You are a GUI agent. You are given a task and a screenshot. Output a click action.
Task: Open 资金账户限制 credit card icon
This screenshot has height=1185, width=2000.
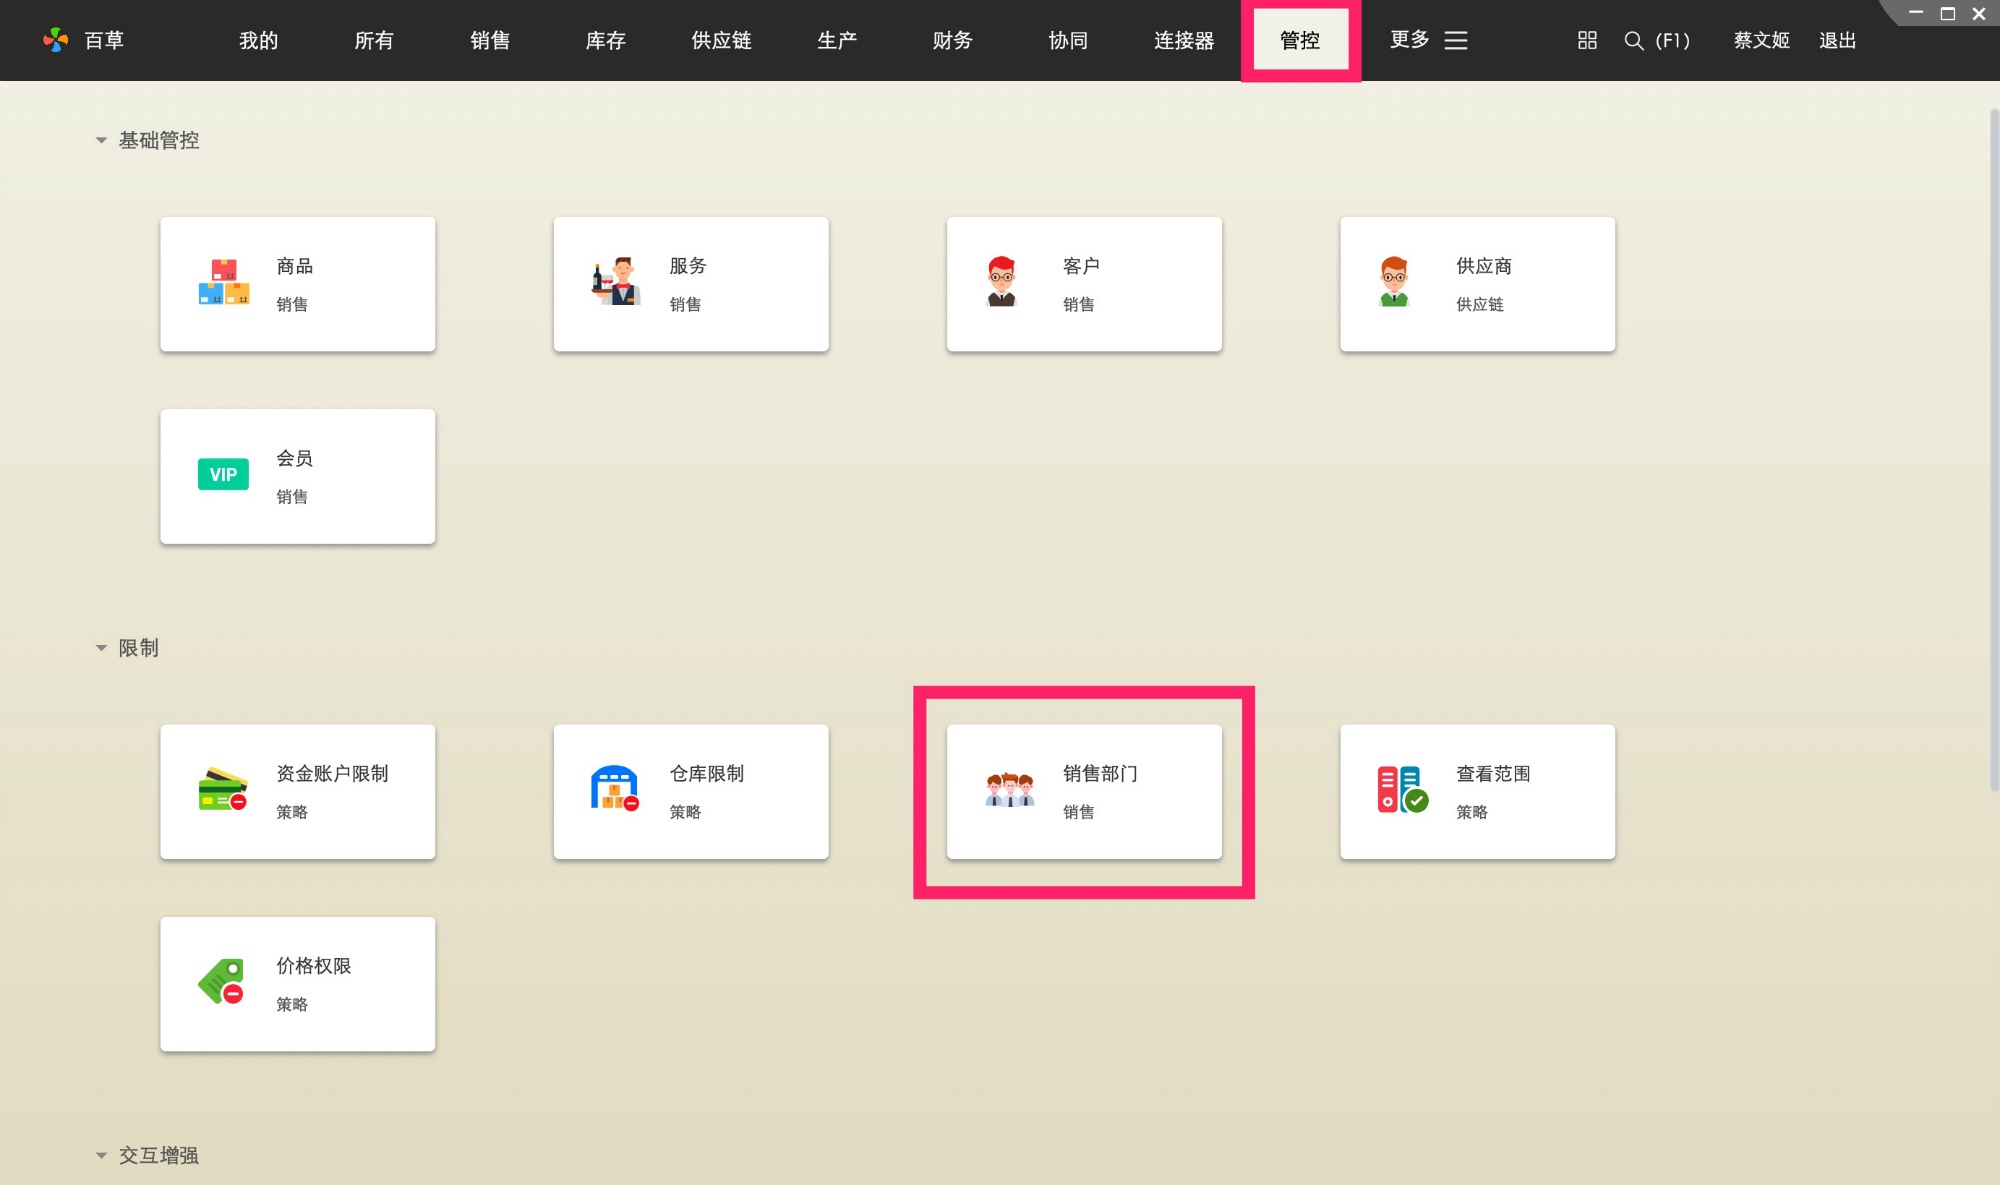click(223, 790)
